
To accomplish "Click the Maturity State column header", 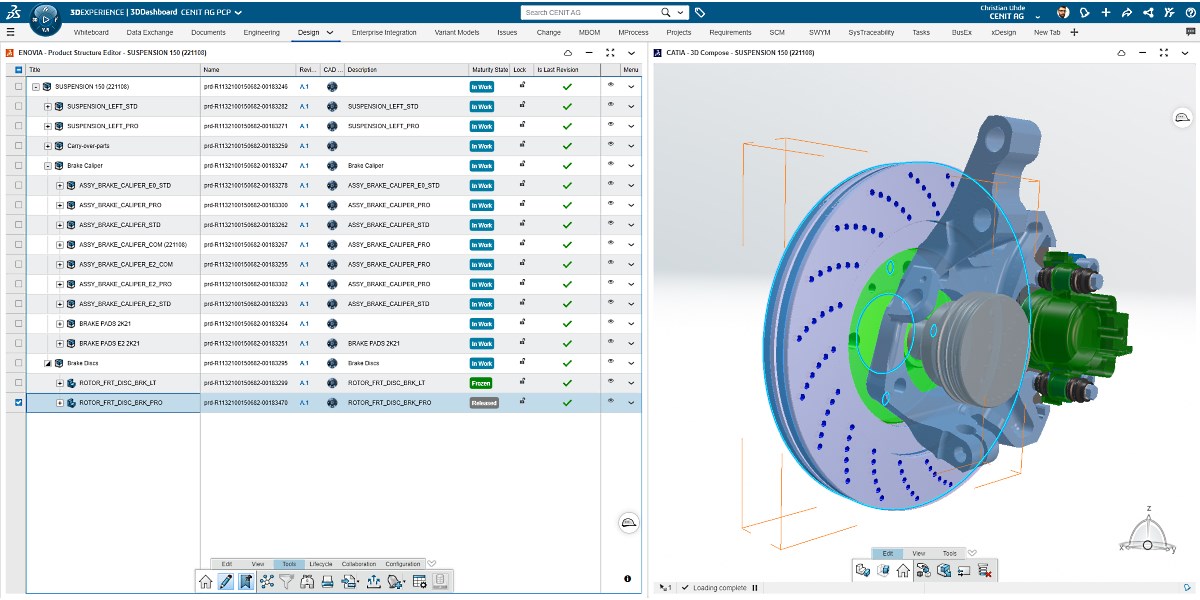I will (x=489, y=70).
